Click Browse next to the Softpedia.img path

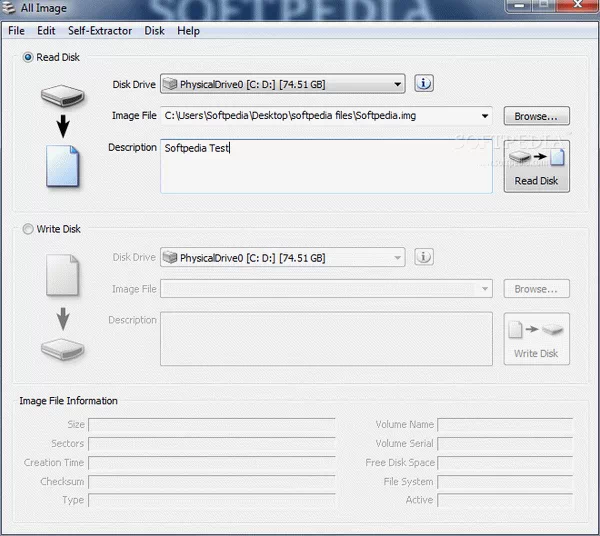pos(536,116)
